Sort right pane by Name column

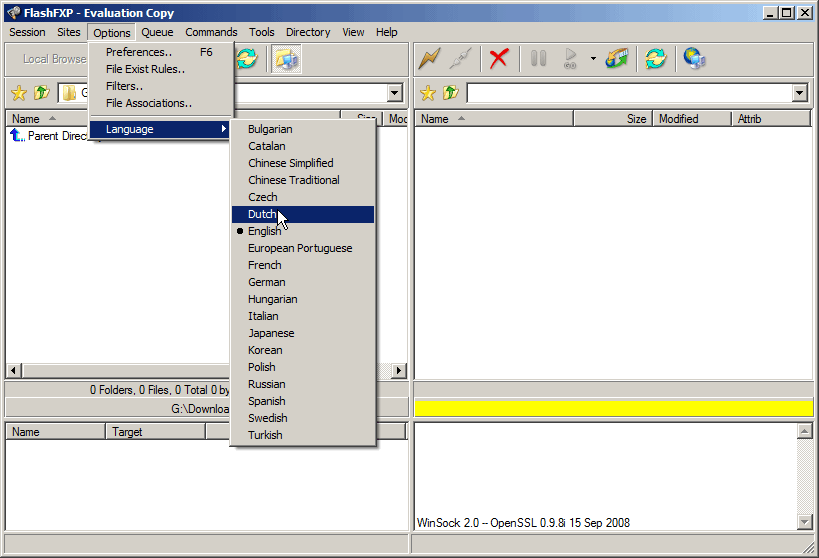click(x=494, y=119)
